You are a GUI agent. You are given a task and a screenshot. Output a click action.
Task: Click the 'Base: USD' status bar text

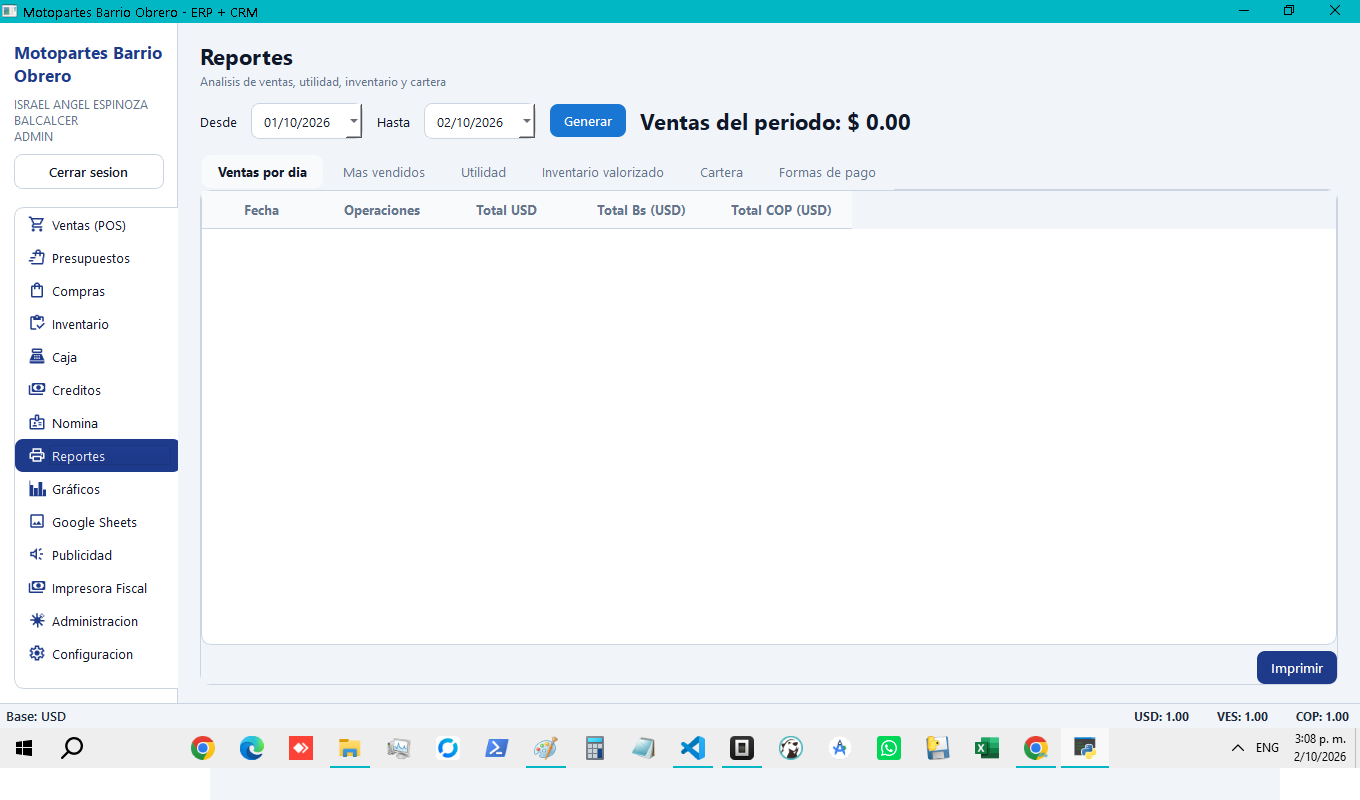pos(36,716)
